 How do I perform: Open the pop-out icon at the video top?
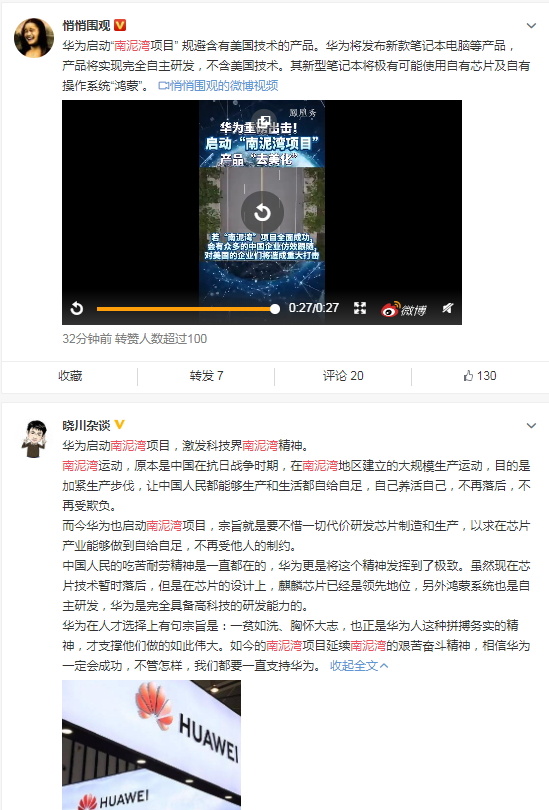point(264,121)
